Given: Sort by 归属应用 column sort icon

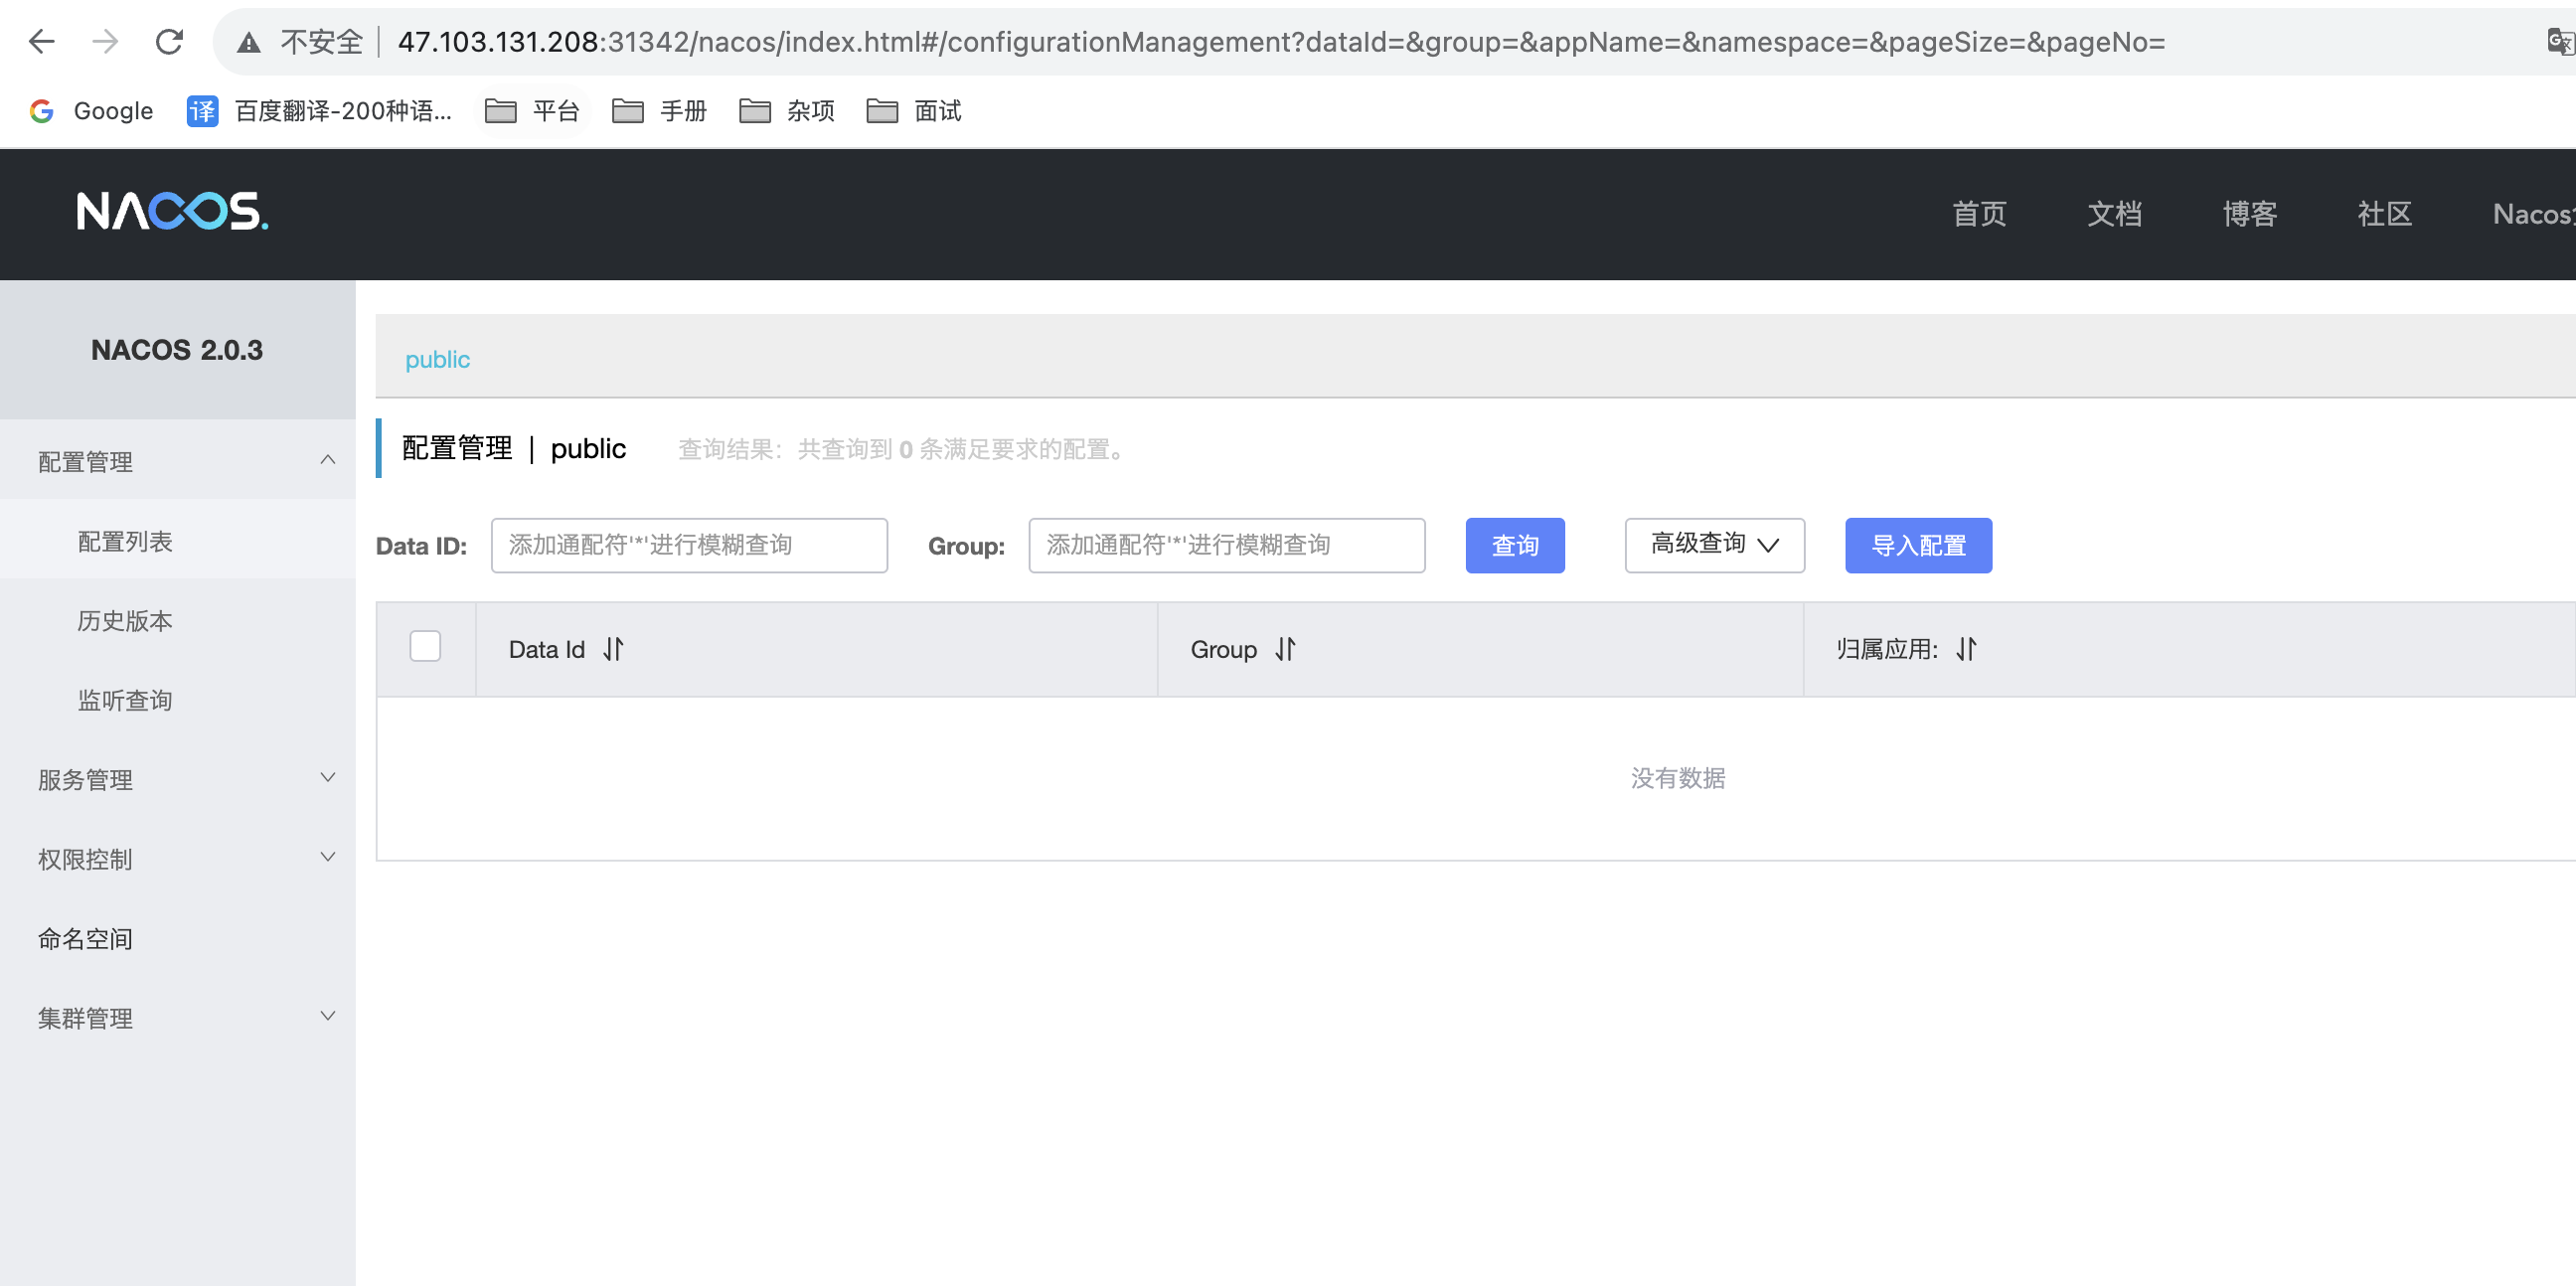Looking at the screenshot, I should (1966, 649).
